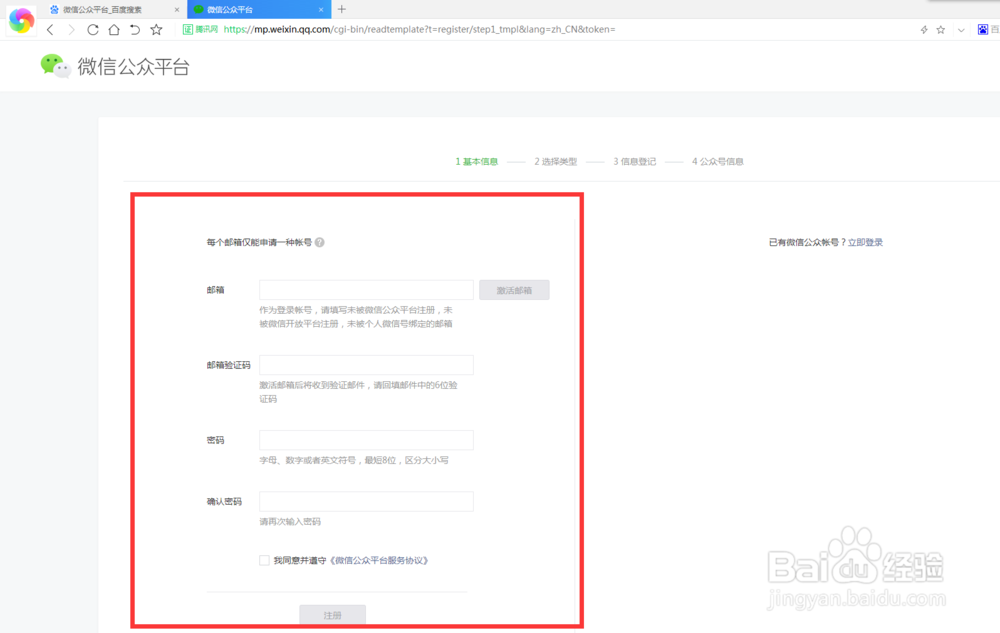Click the 每个邮箱仅能申请一种帐号 text
Viewport: 1000px width, 633px height.
point(259,242)
